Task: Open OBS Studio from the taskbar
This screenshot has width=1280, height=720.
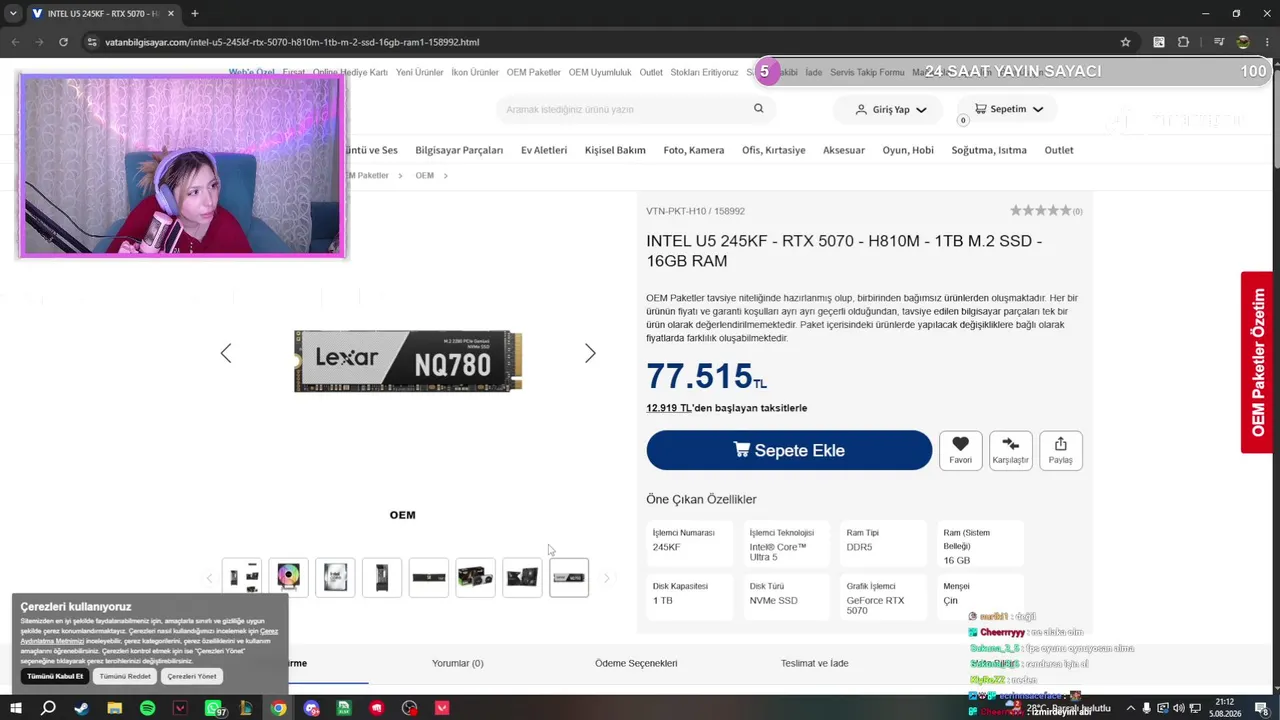Action: tap(409, 708)
